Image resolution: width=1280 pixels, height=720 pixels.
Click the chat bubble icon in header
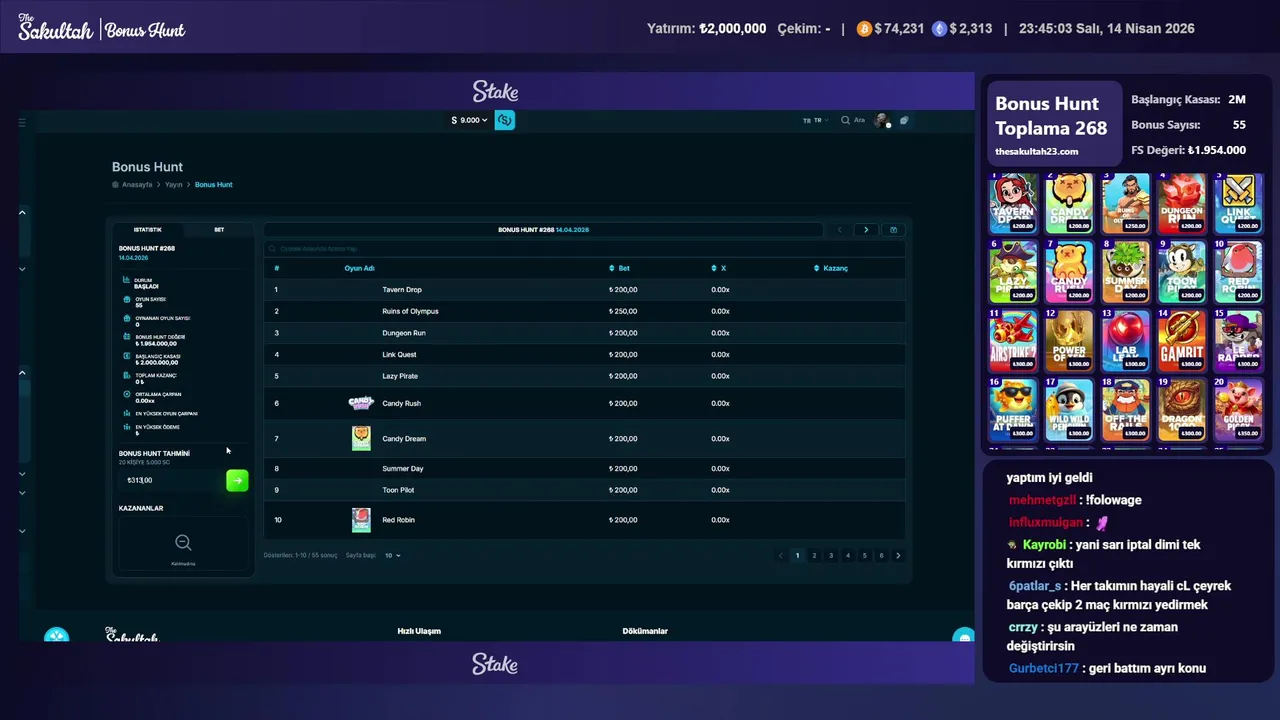[904, 120]
